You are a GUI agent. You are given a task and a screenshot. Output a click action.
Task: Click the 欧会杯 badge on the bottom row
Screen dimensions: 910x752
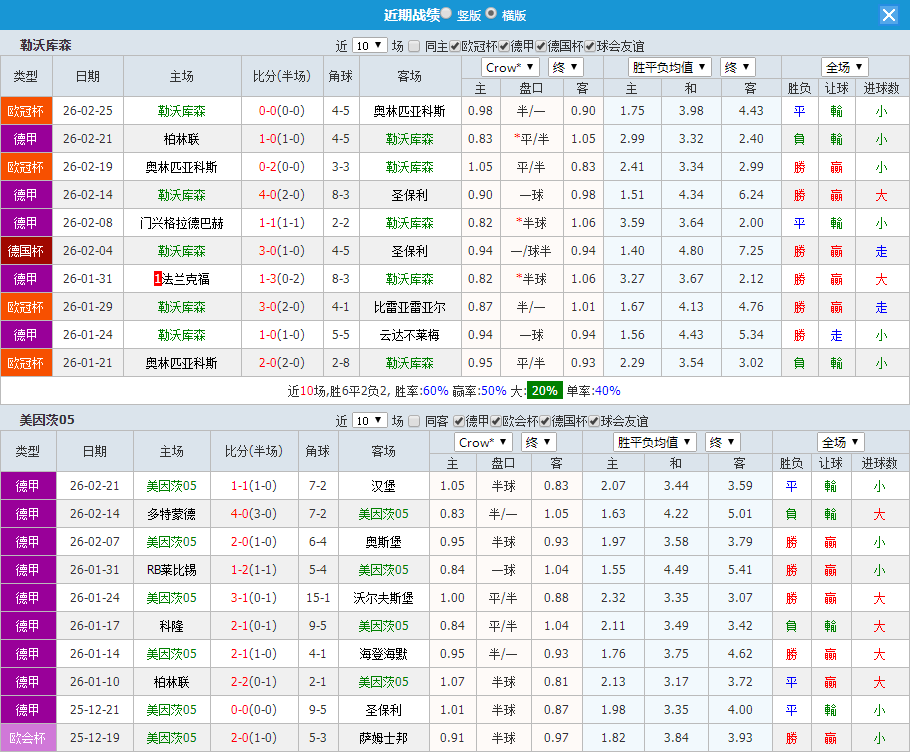(27, 737)
